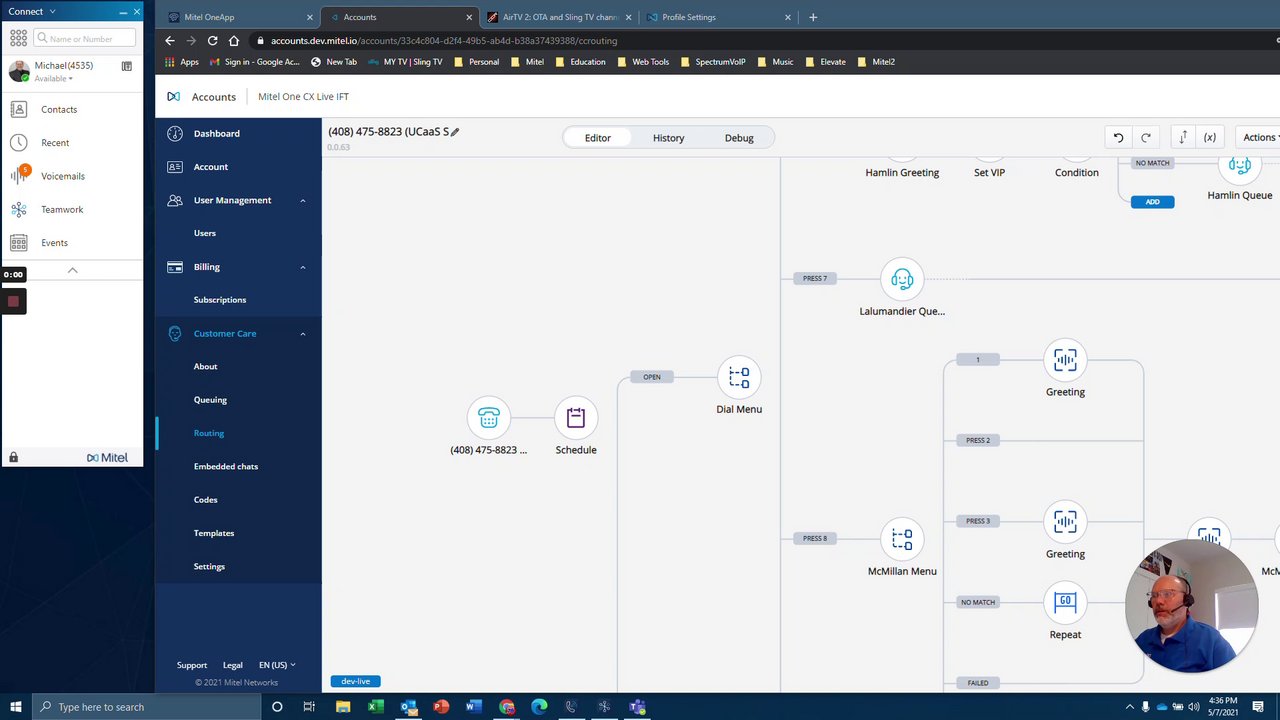Open Embedded chats menu item
The image size is (1280, 720).
point(226,467)
